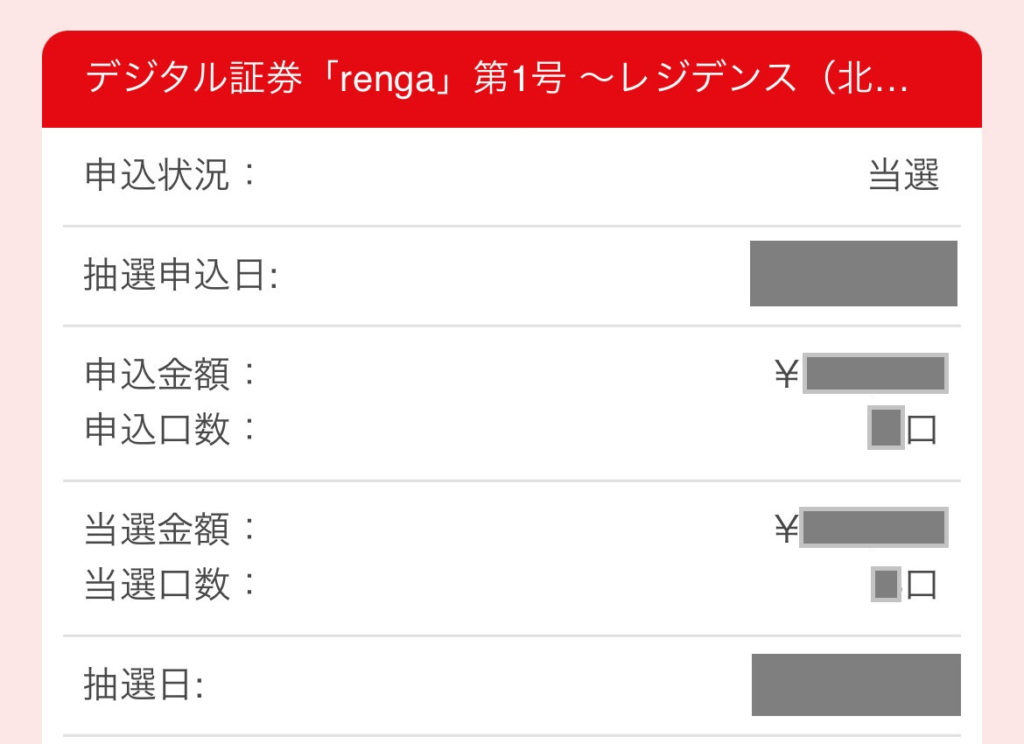Open the redacted 当選金額 value box

pos(875,528)
